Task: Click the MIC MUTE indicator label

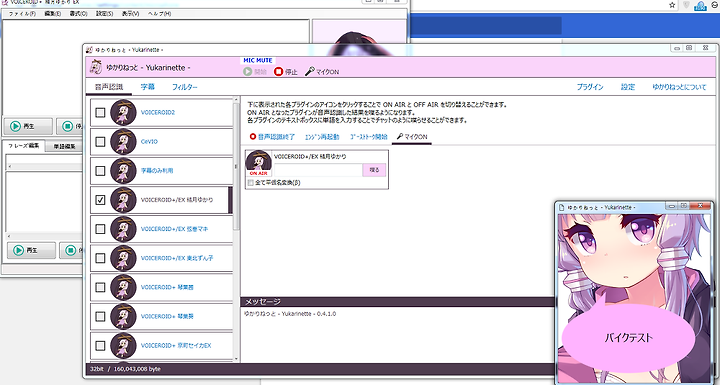Action: click(x=258, y=61)
